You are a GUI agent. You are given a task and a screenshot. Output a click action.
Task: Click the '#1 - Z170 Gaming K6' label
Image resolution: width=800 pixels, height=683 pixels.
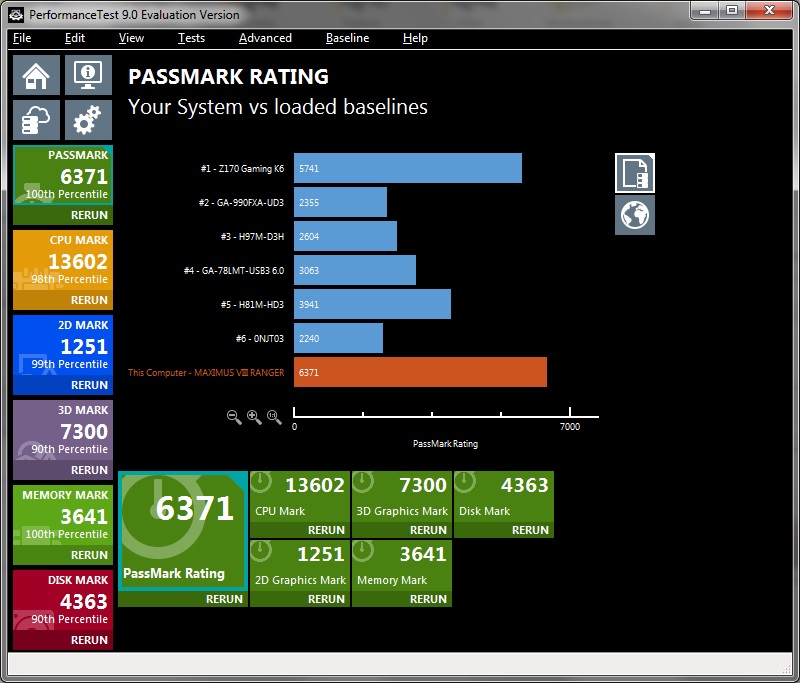tap(242, 169)
